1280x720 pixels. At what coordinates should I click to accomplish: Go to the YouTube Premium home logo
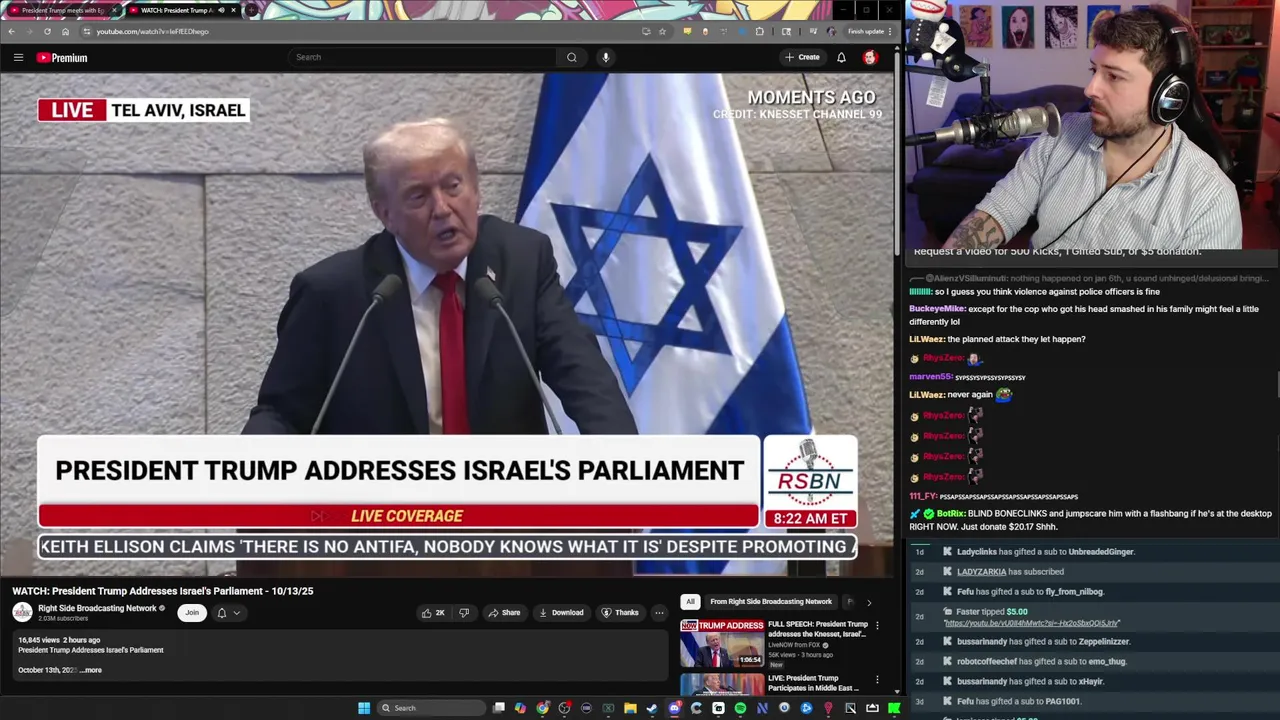click(x=62, y=58)
